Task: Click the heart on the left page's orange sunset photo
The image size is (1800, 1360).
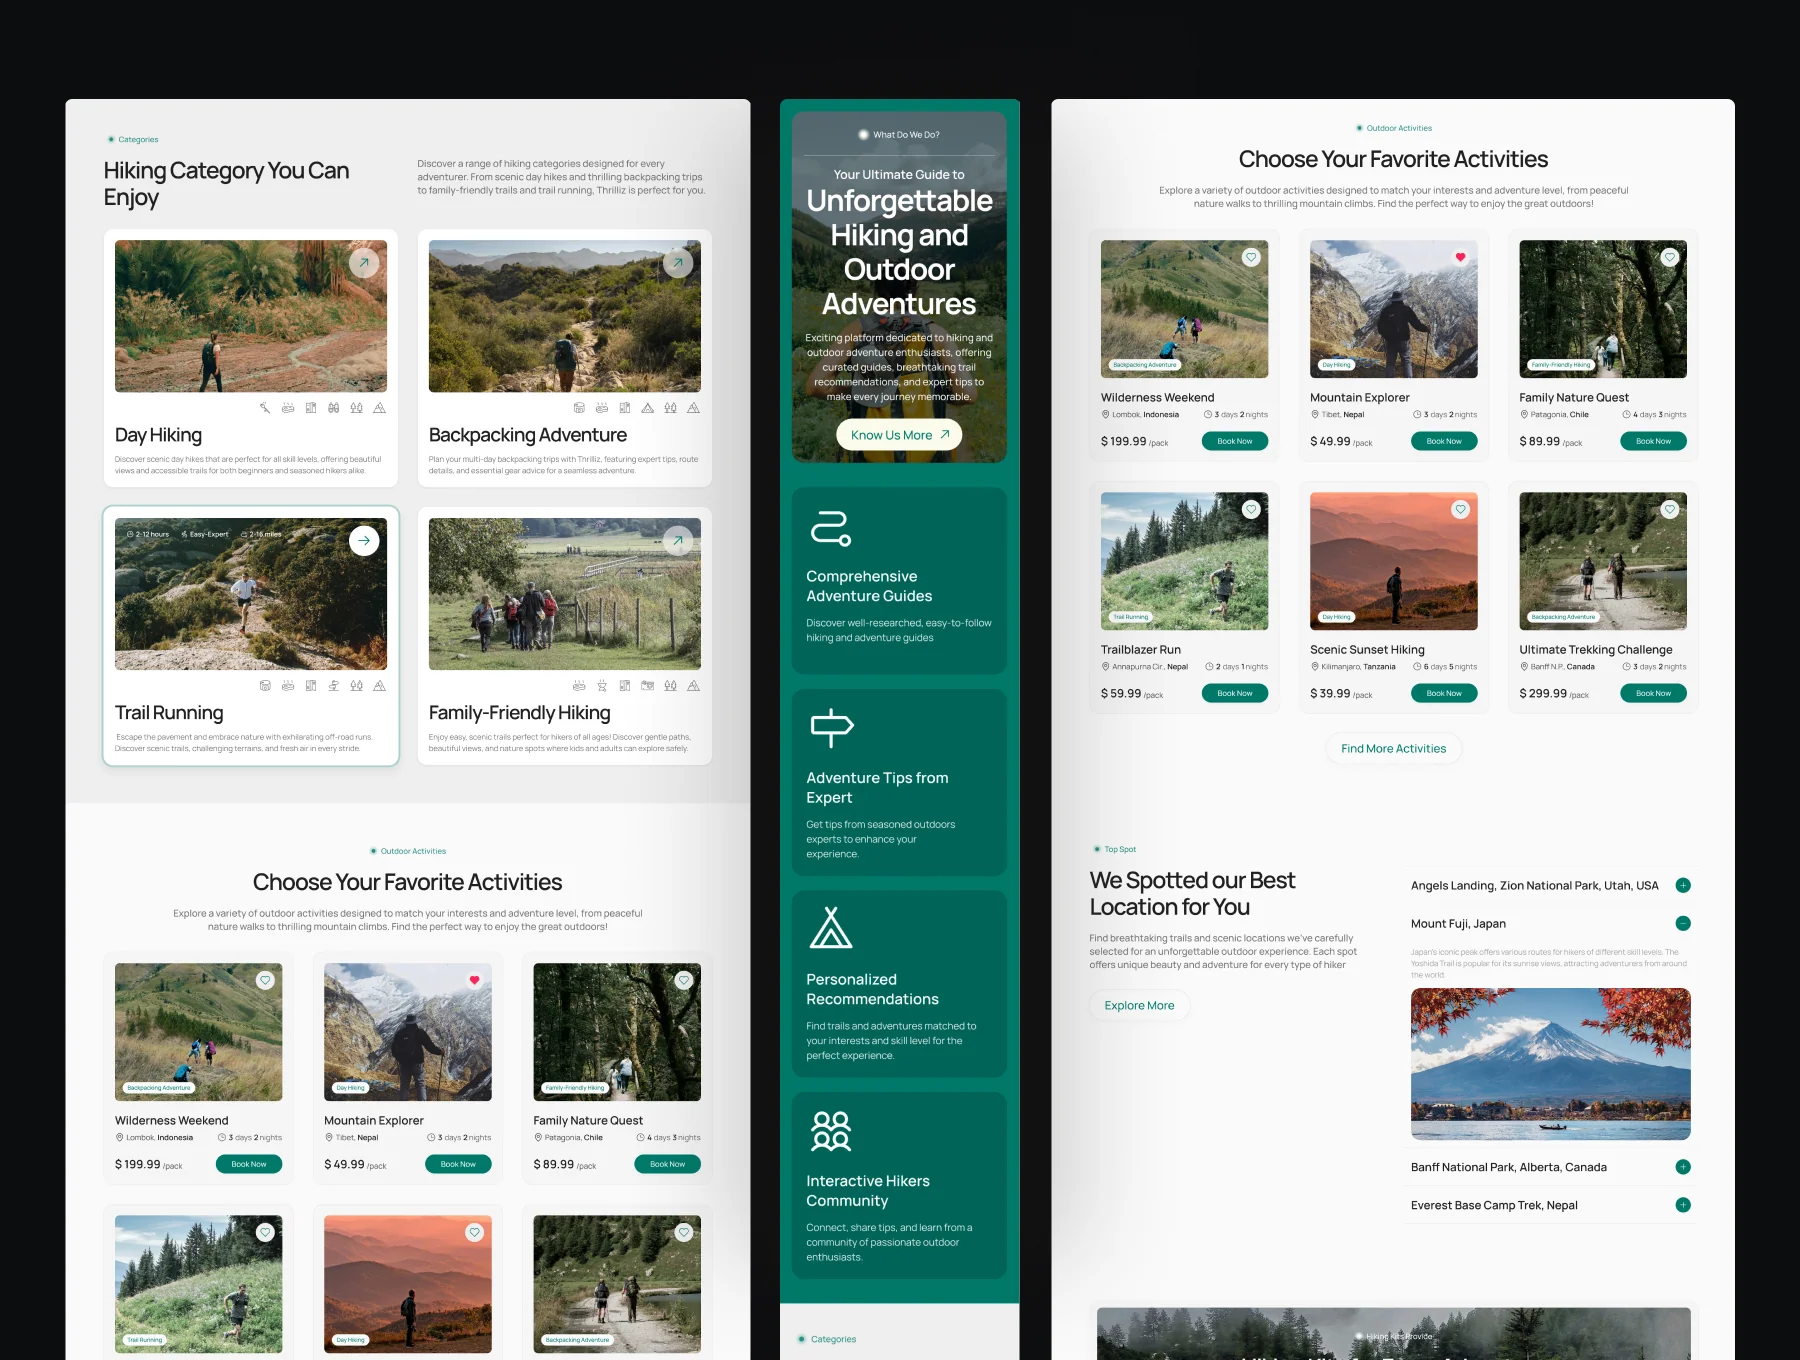Action: point(475,1232)
